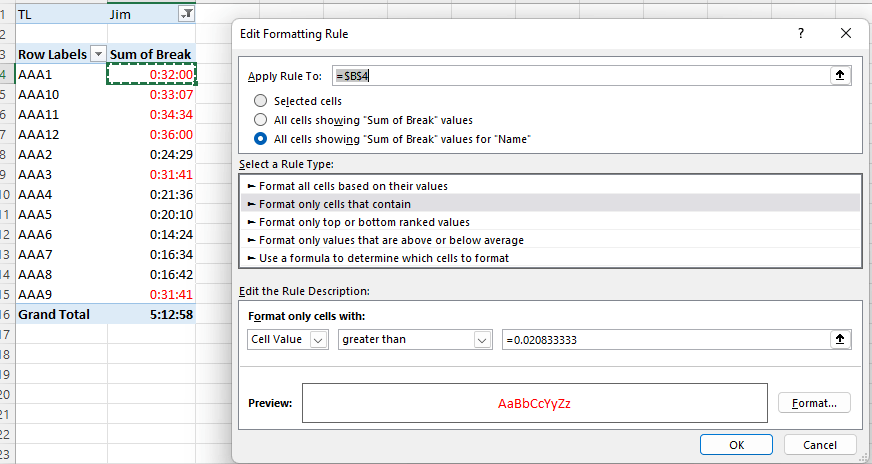
Task: Click the AAA4 row label
Action: (62, 195)
